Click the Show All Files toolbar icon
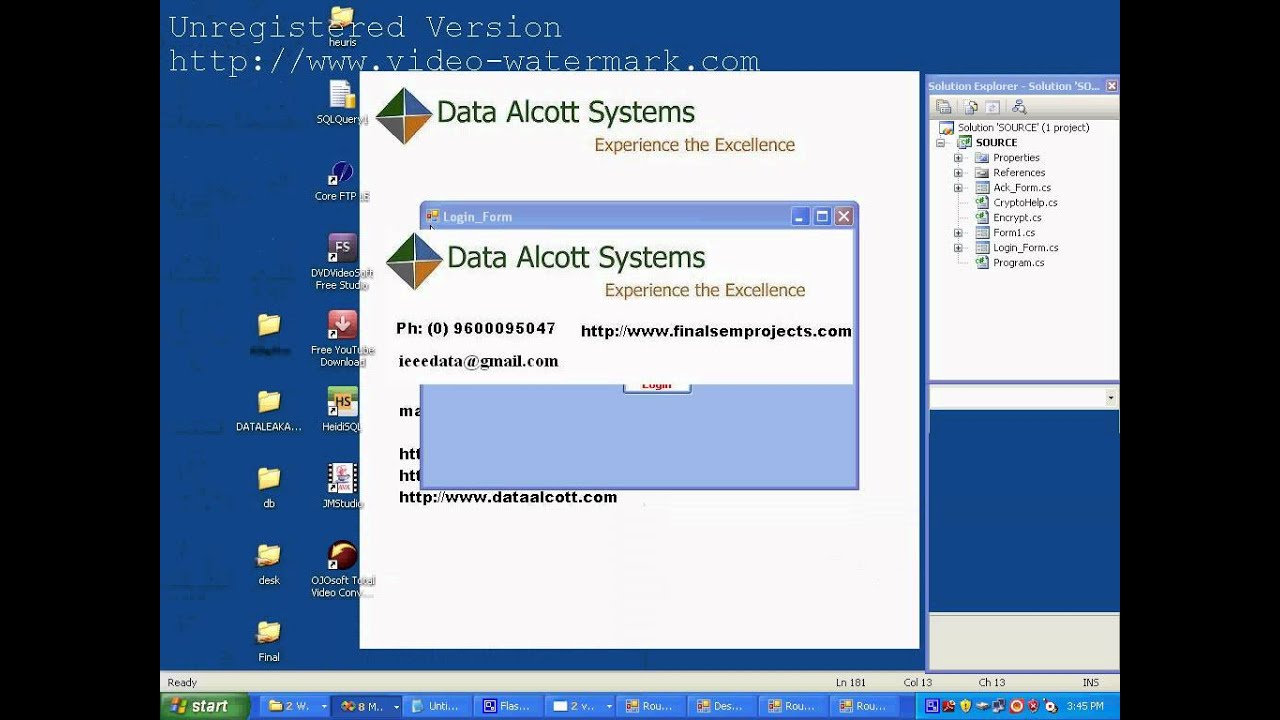This screenshot has height=720, width=1280. 971,107
